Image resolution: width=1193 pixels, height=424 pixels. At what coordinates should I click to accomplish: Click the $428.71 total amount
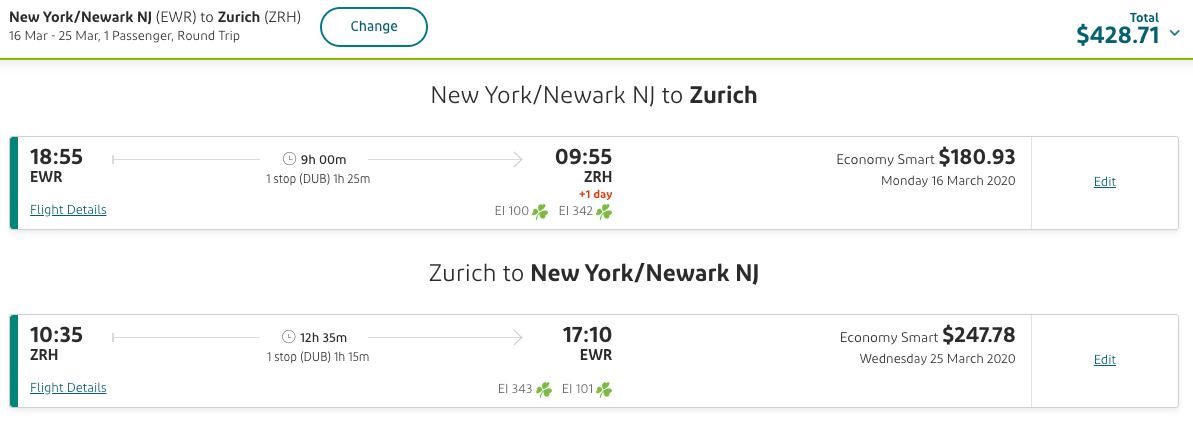pyautogui.click(x=1117, y=35)
